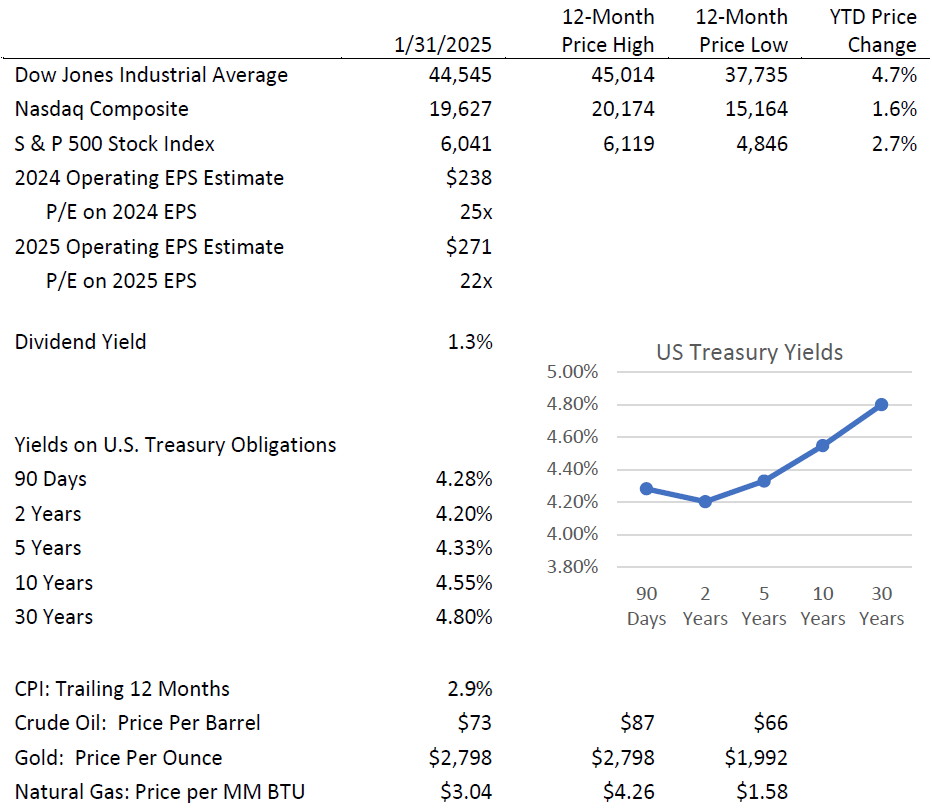Viewport: 932px width, 809px height.
Task: Select Dow Jones 12-month high 45,014
Action: pos(622,75)
